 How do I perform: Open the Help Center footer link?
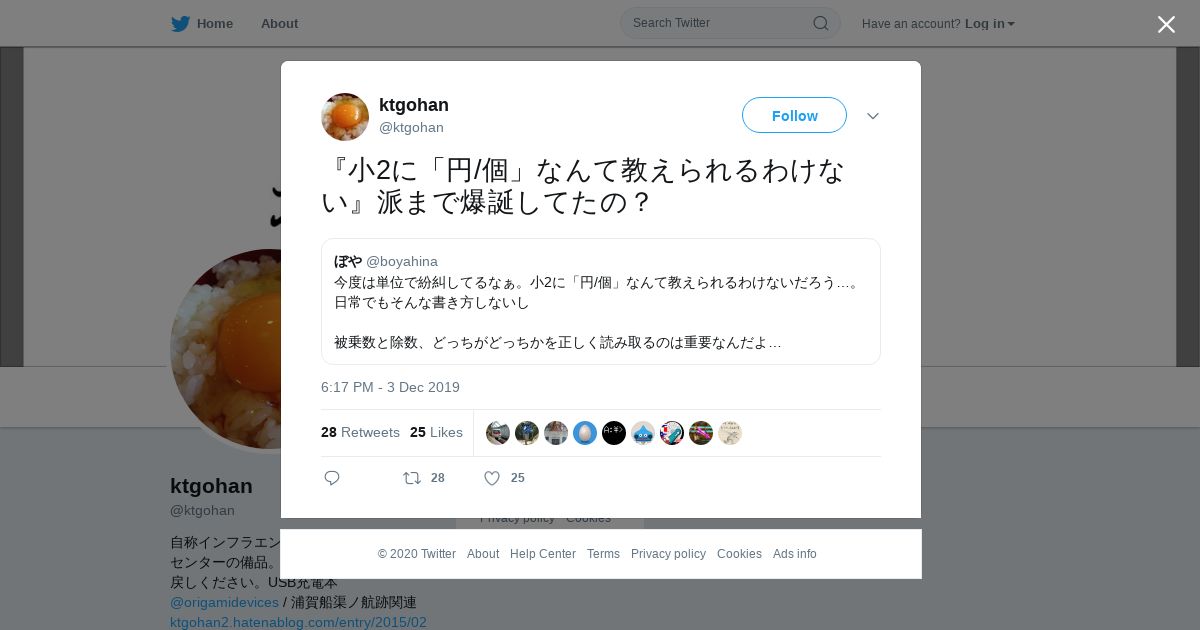tap(543, 554)
